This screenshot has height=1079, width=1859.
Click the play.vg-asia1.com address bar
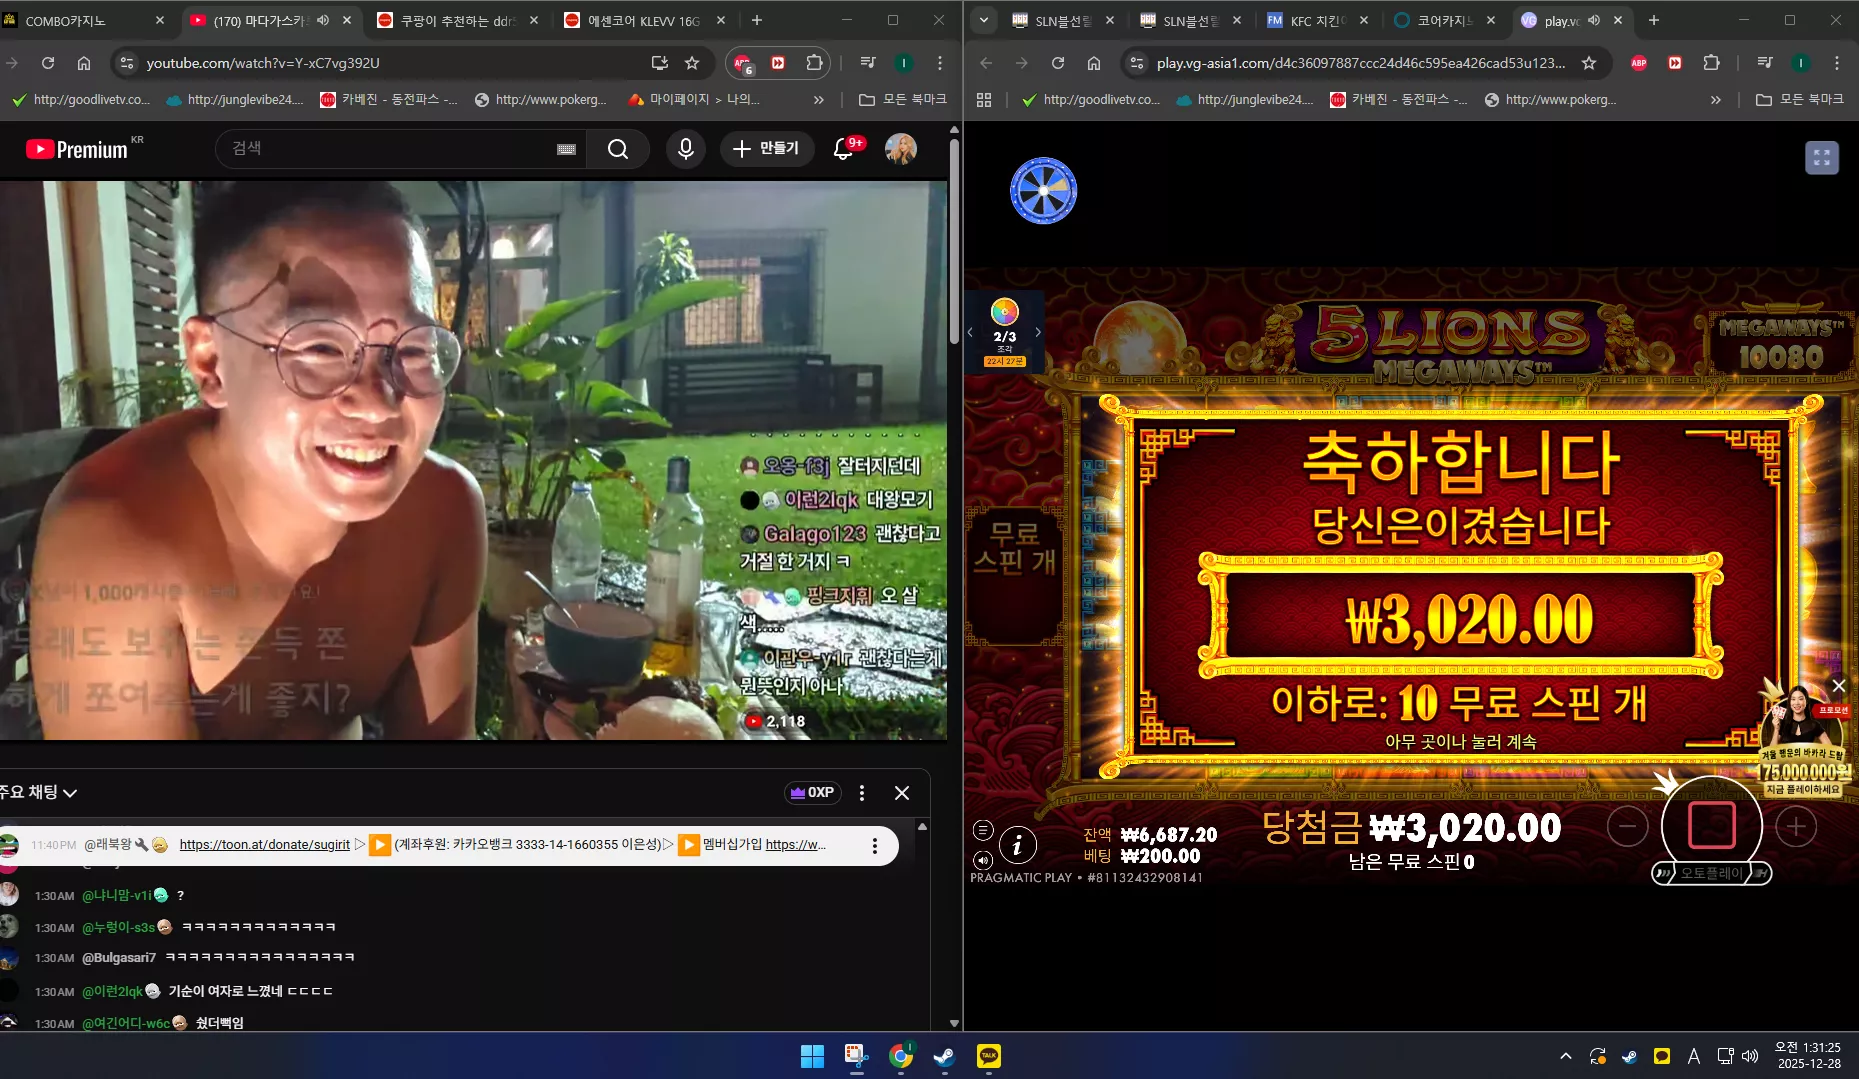pos(1360,63)
